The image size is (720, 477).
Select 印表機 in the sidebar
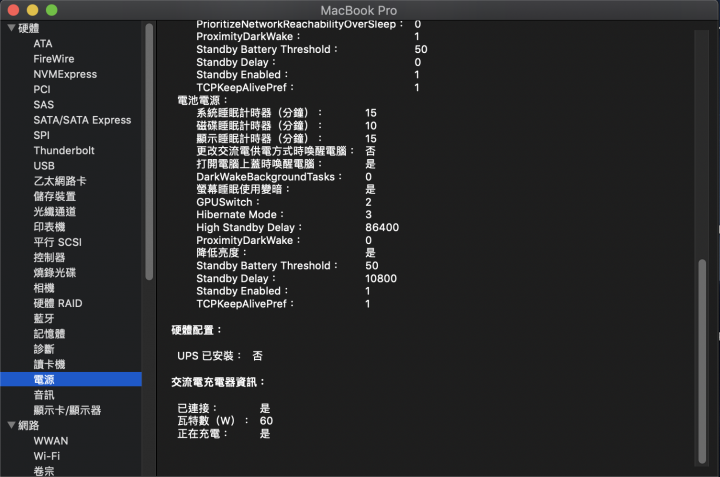click(49, 227)
